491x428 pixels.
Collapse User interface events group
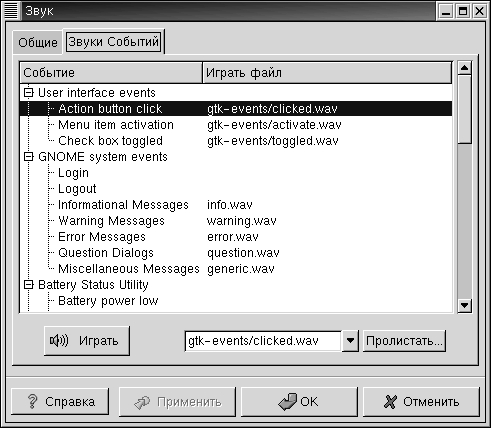(29, 92)
